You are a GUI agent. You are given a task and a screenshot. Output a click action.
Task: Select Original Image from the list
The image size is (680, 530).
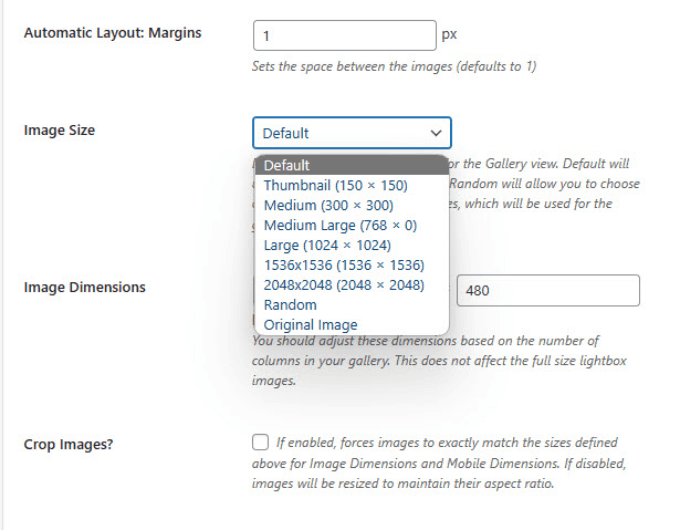pos(310,325)
